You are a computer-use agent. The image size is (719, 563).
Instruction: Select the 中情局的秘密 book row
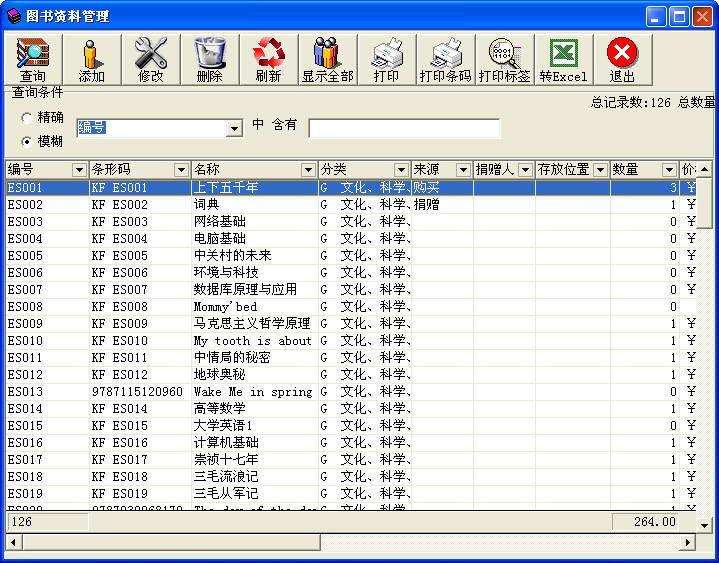point(351,358)
